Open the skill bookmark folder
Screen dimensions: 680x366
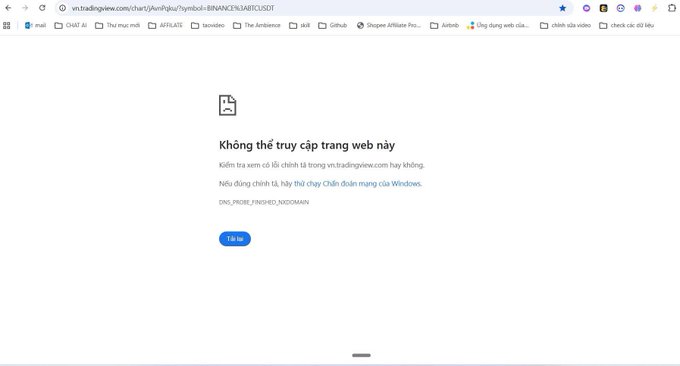point(300,26)
